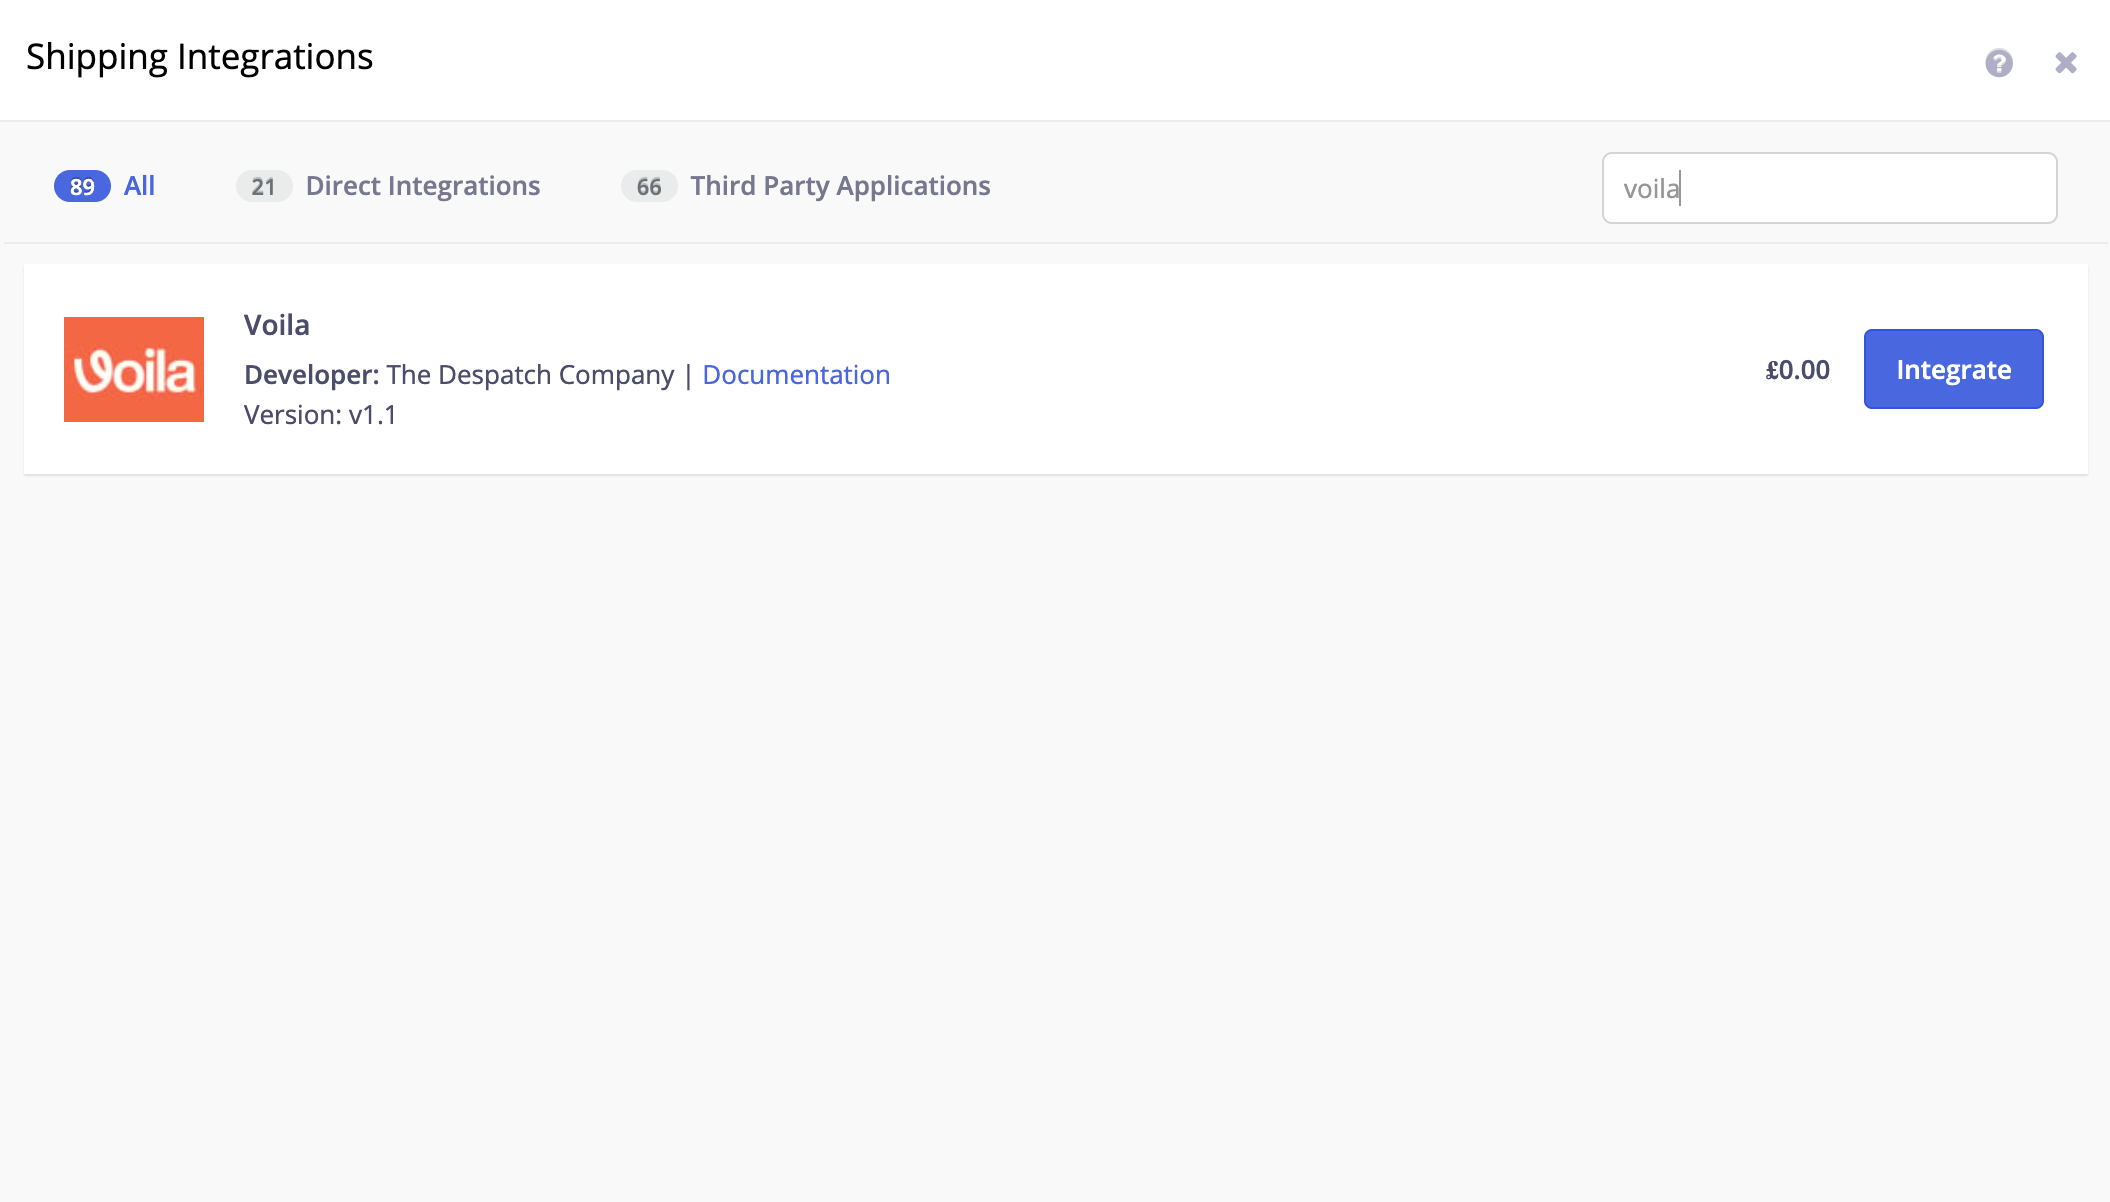Open the Voila Documentation link
The width and height of the screenshot is (2110, 1202).
click(x=796, y=375)
